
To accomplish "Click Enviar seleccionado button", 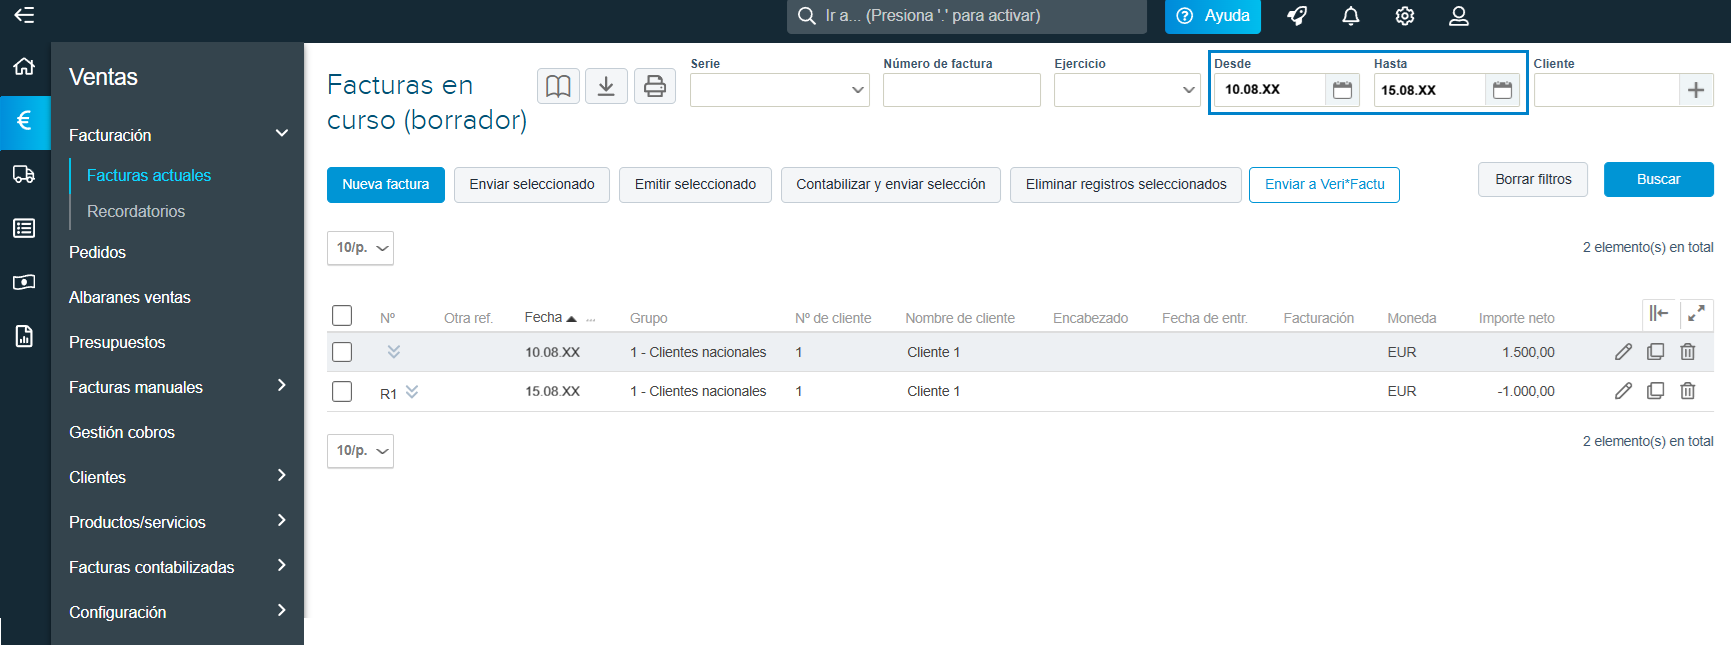I will pyautogui.click(x=532, y=185).
